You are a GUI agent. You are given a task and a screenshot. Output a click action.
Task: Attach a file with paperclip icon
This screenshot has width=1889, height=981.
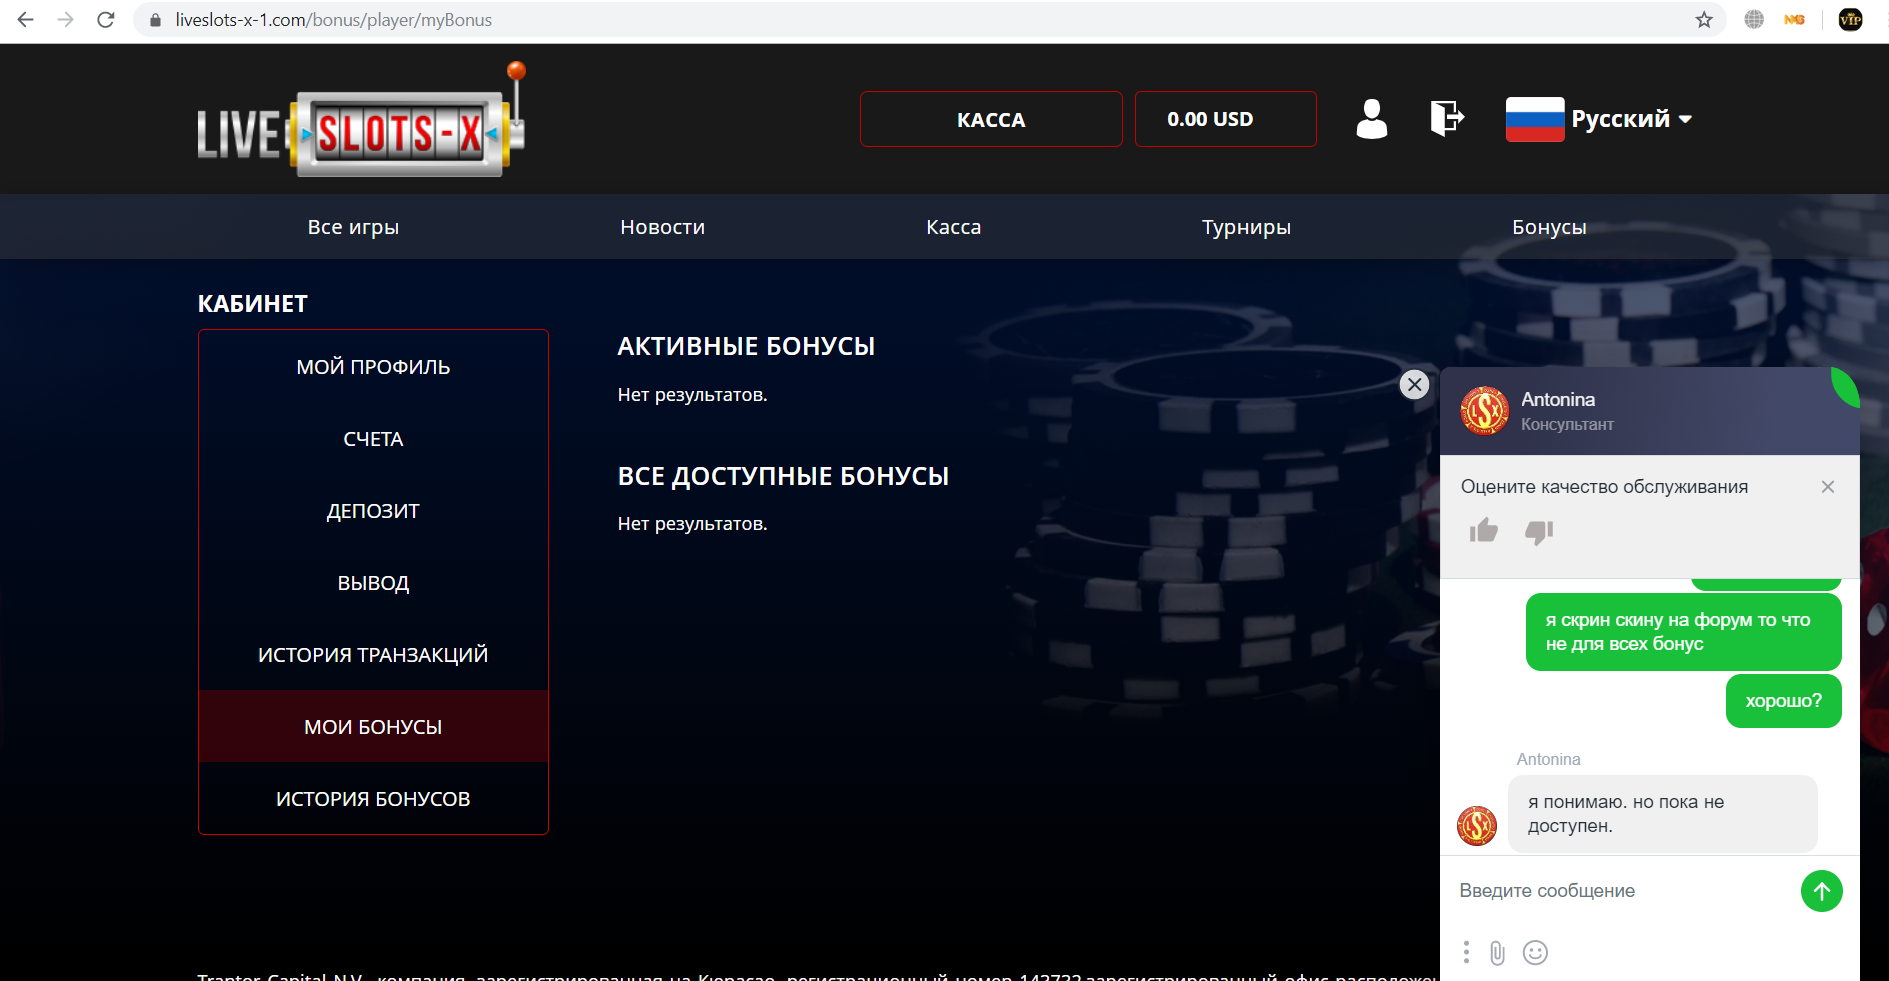(x=1497, y=953)
